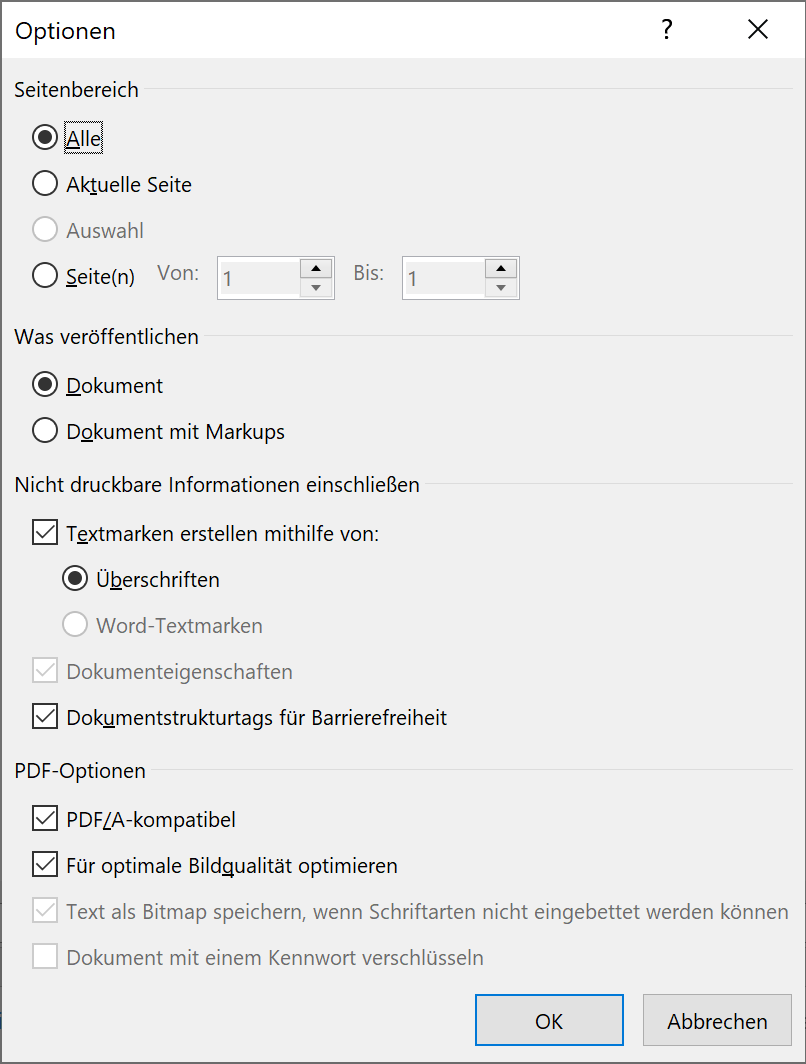Choose the Aktuelle Seite radio button
This screenshot has height=1064, width=806.
point(45,184)
